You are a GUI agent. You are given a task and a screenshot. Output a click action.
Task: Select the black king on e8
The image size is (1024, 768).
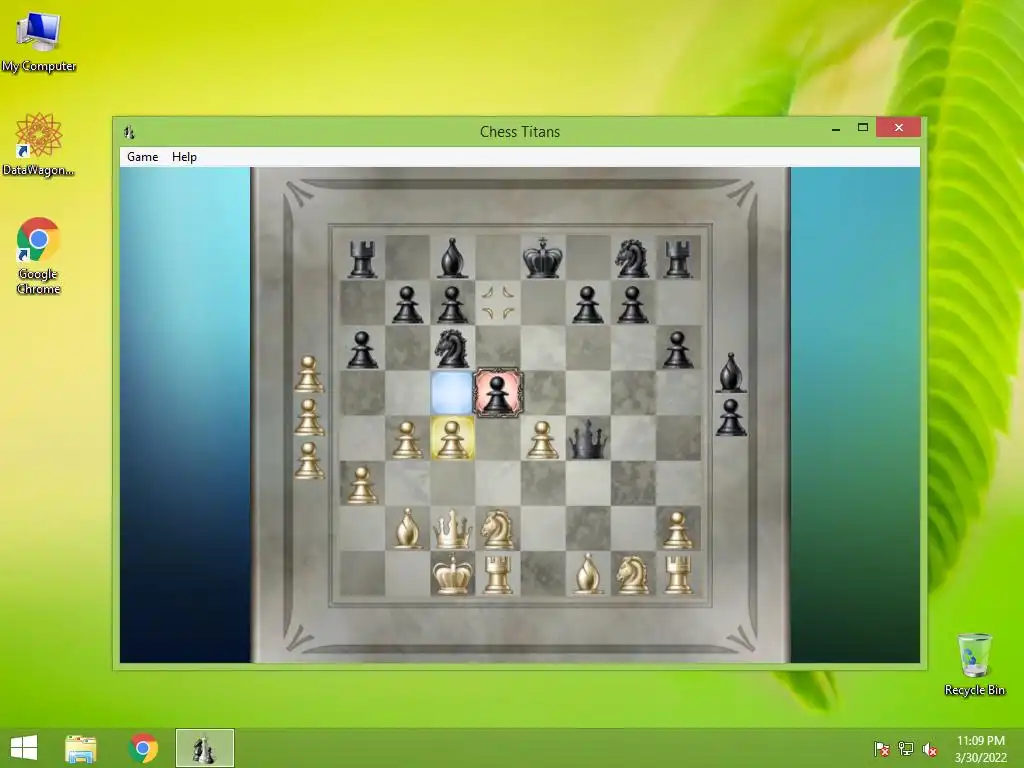pos(542,257)
